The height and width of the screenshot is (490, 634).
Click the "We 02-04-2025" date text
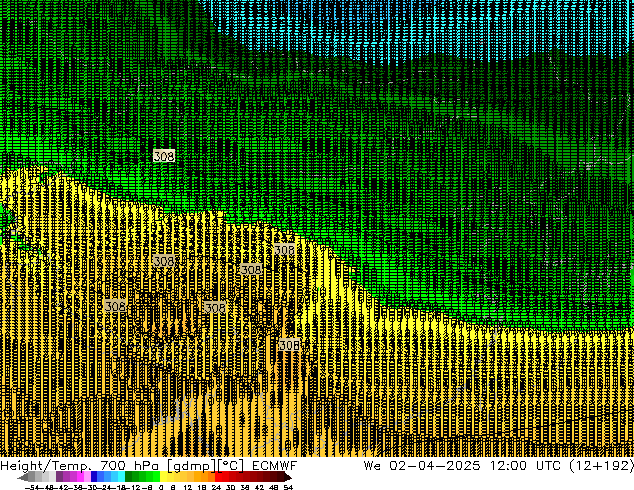422,466
